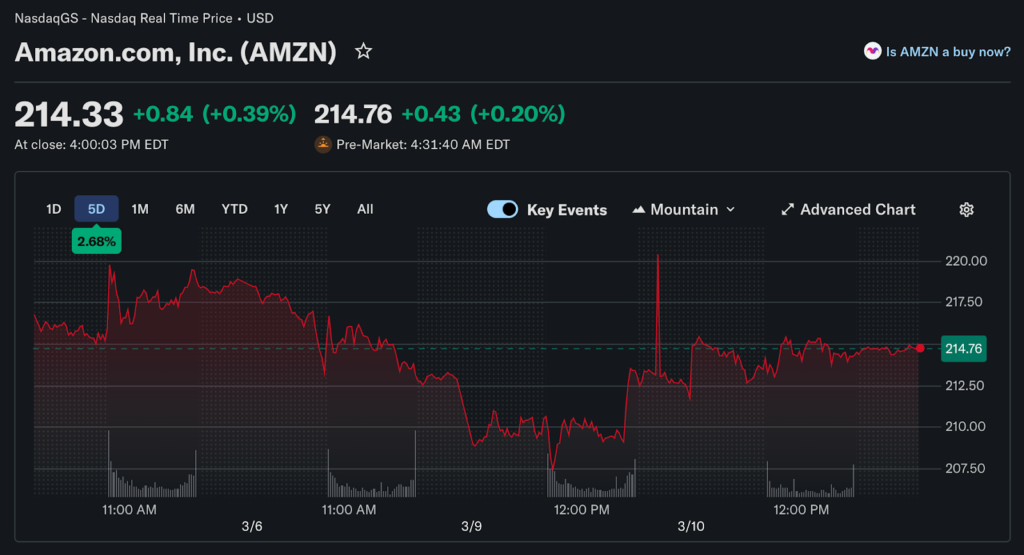The height and width of the screenshot is (555, 1024).
Task: Toggle the Key Events switch off
Action: tap(502, 209)
